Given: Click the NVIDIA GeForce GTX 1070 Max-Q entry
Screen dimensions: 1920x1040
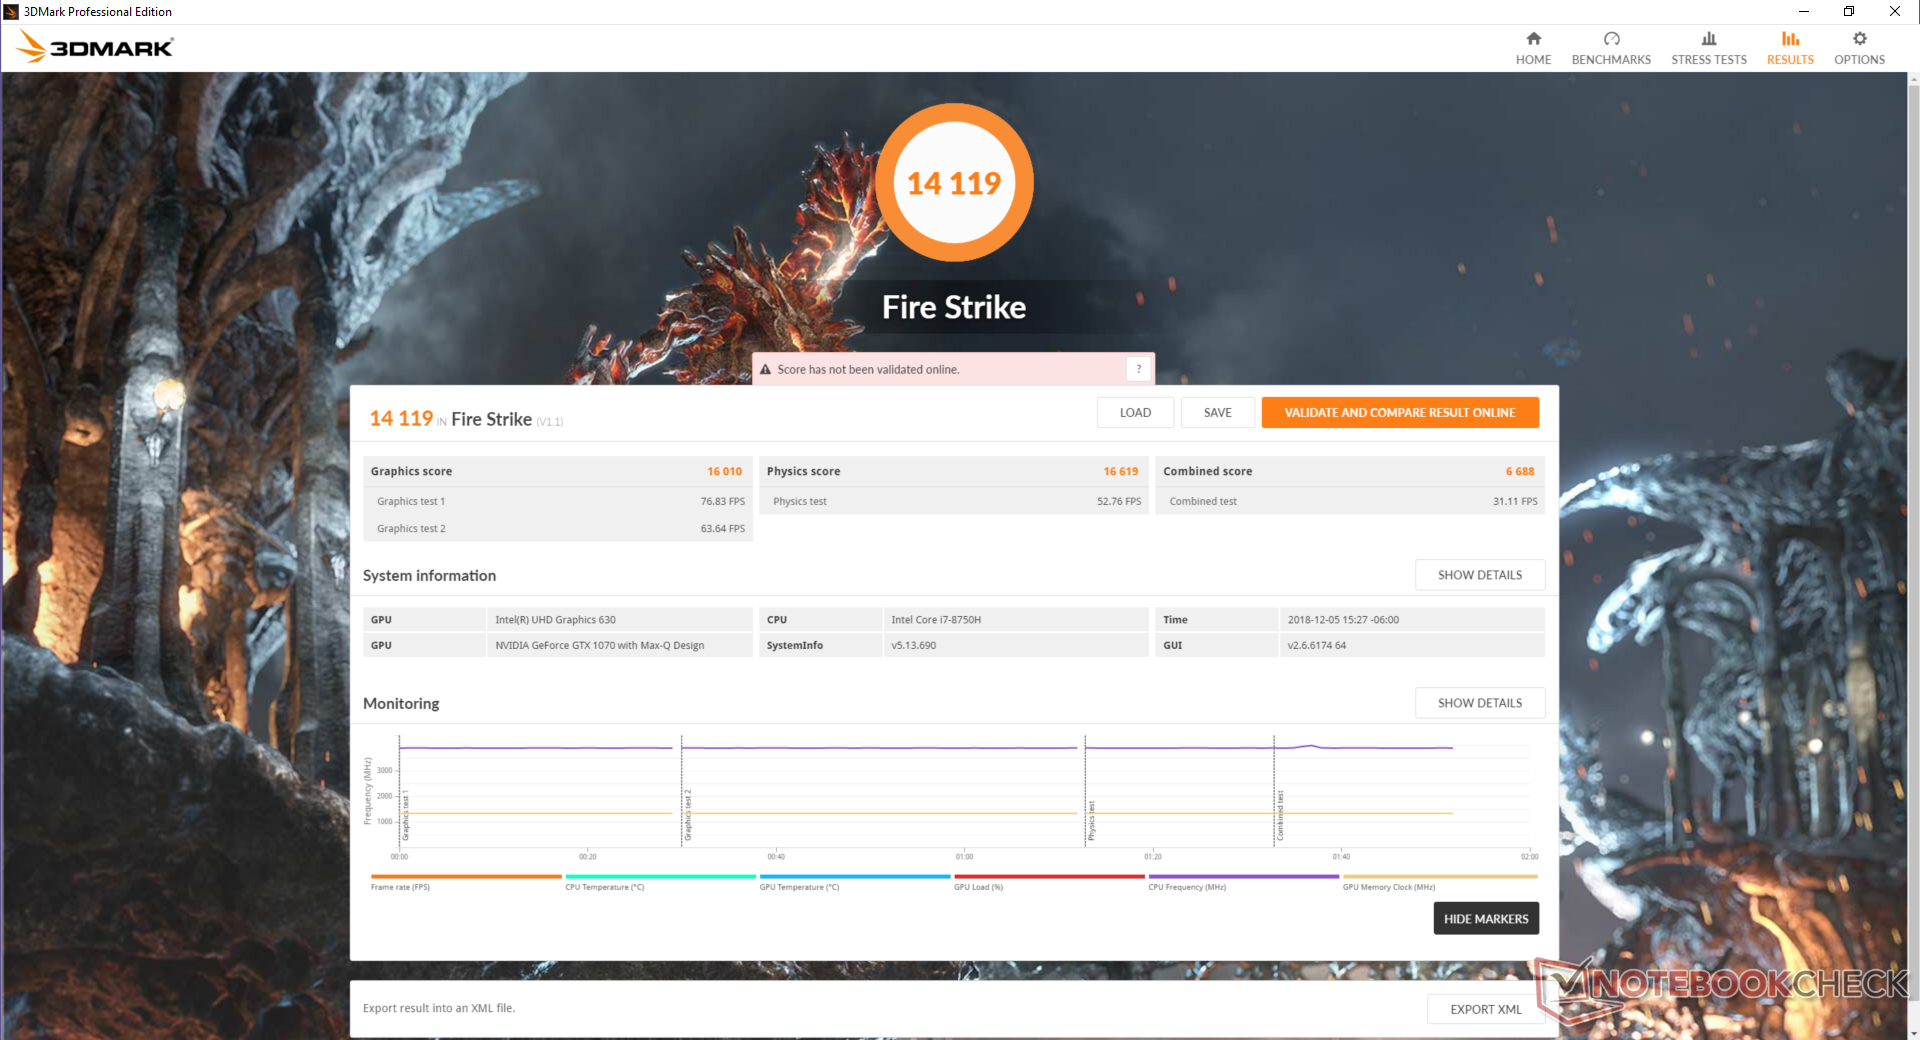Looking at the screenshot, I should click(x=600, y=646).
